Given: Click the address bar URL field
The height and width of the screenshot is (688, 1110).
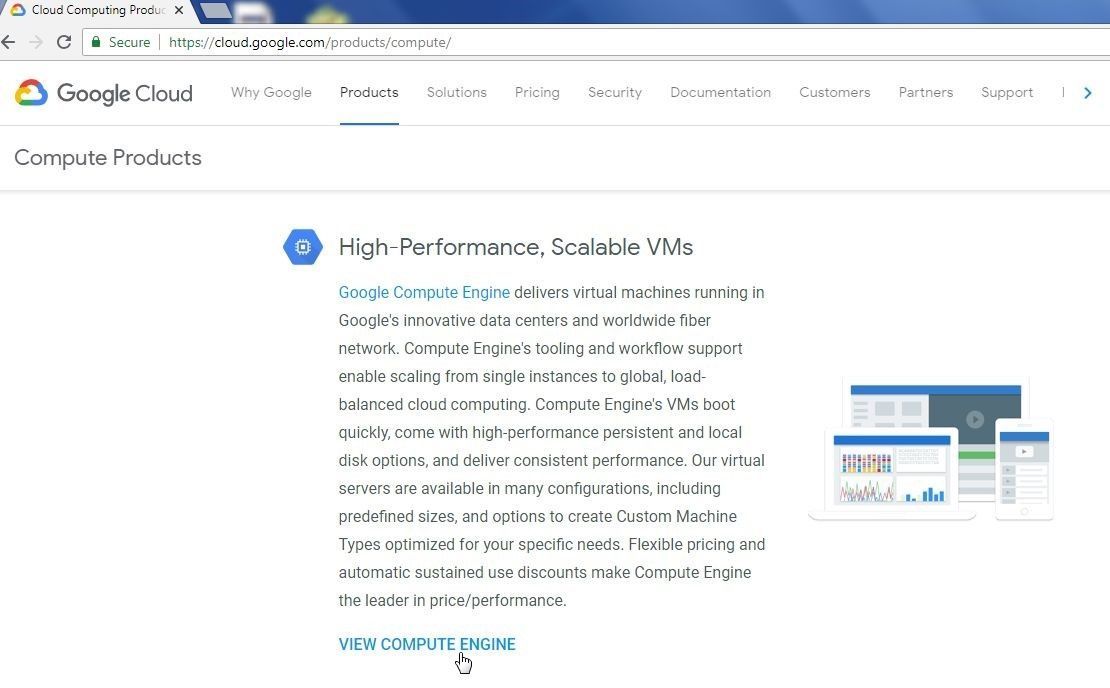Looking at the screenshot, I should [x=600, y=42].
